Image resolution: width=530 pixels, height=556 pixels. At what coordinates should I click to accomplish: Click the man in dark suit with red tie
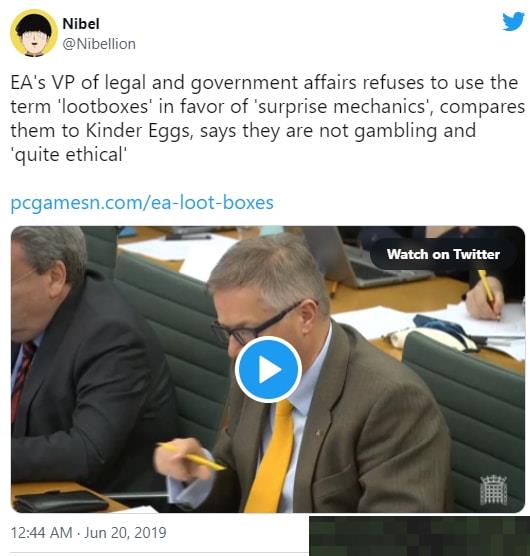click(x=82, y=355)
